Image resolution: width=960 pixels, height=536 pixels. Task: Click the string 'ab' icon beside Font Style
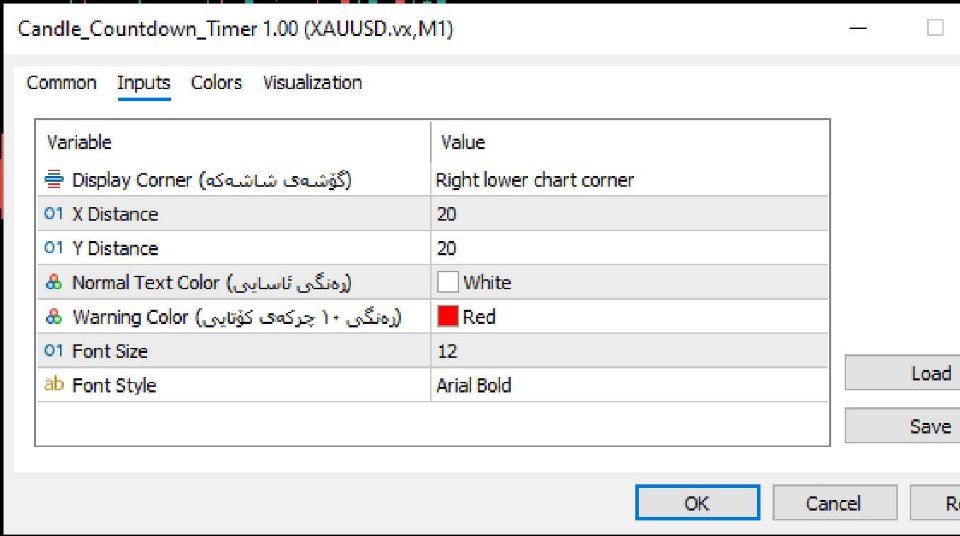[x=54, y=385]
